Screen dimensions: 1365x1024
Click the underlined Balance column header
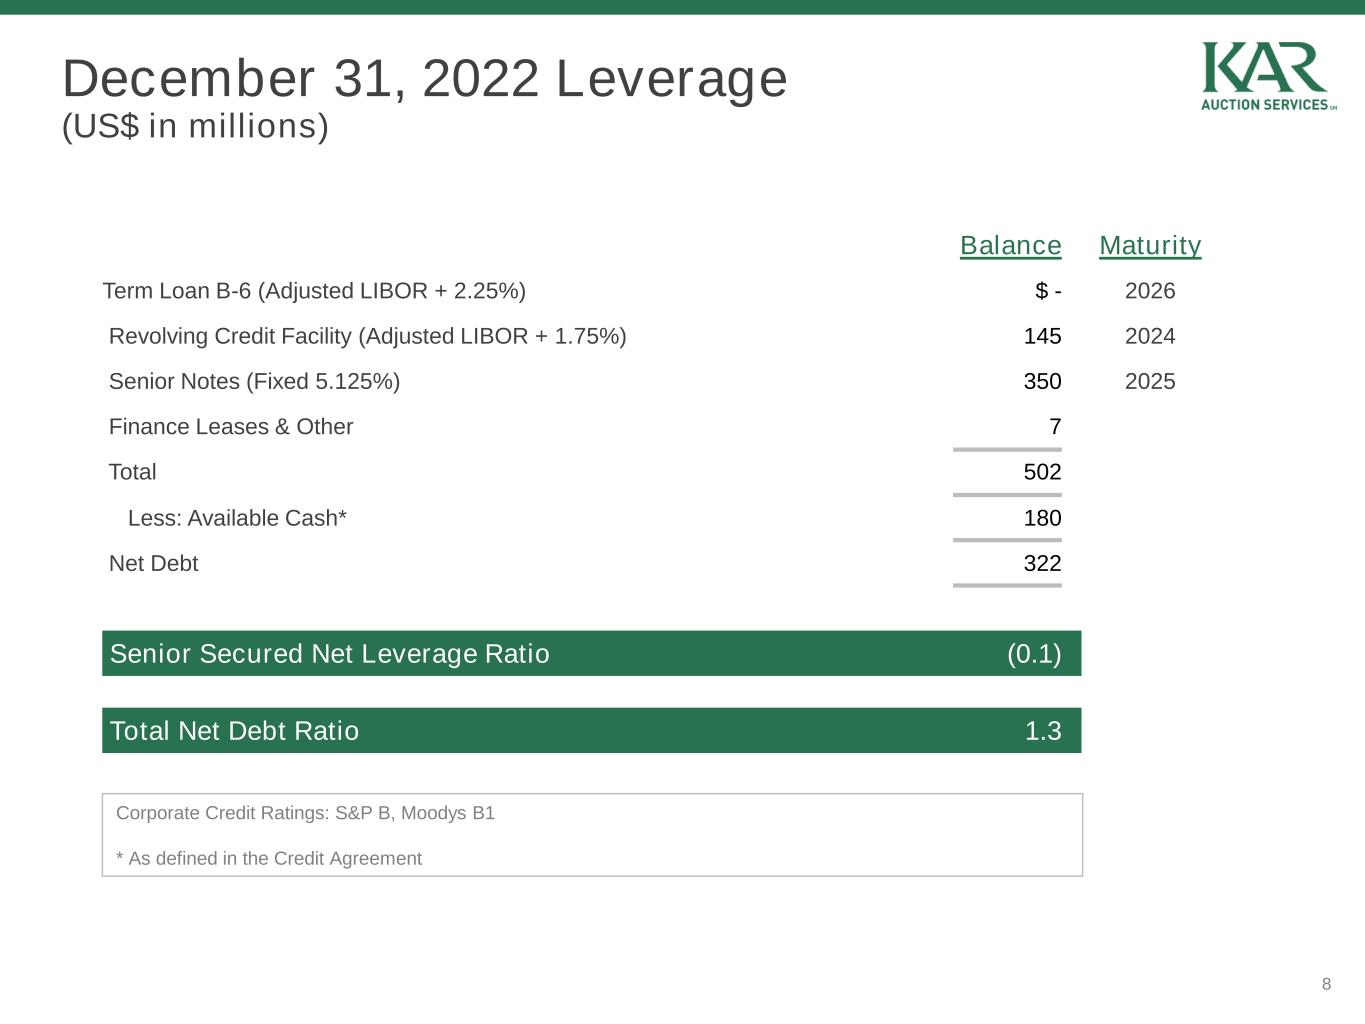pos(1010,245)
